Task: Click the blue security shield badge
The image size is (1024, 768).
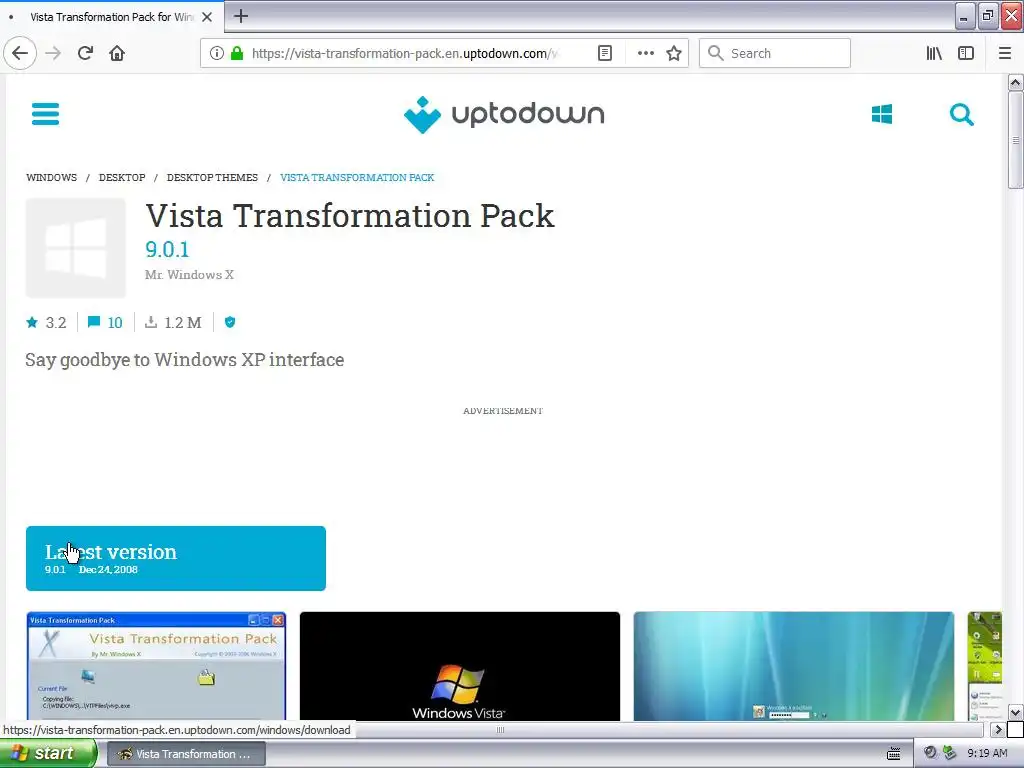Action: 230,322
